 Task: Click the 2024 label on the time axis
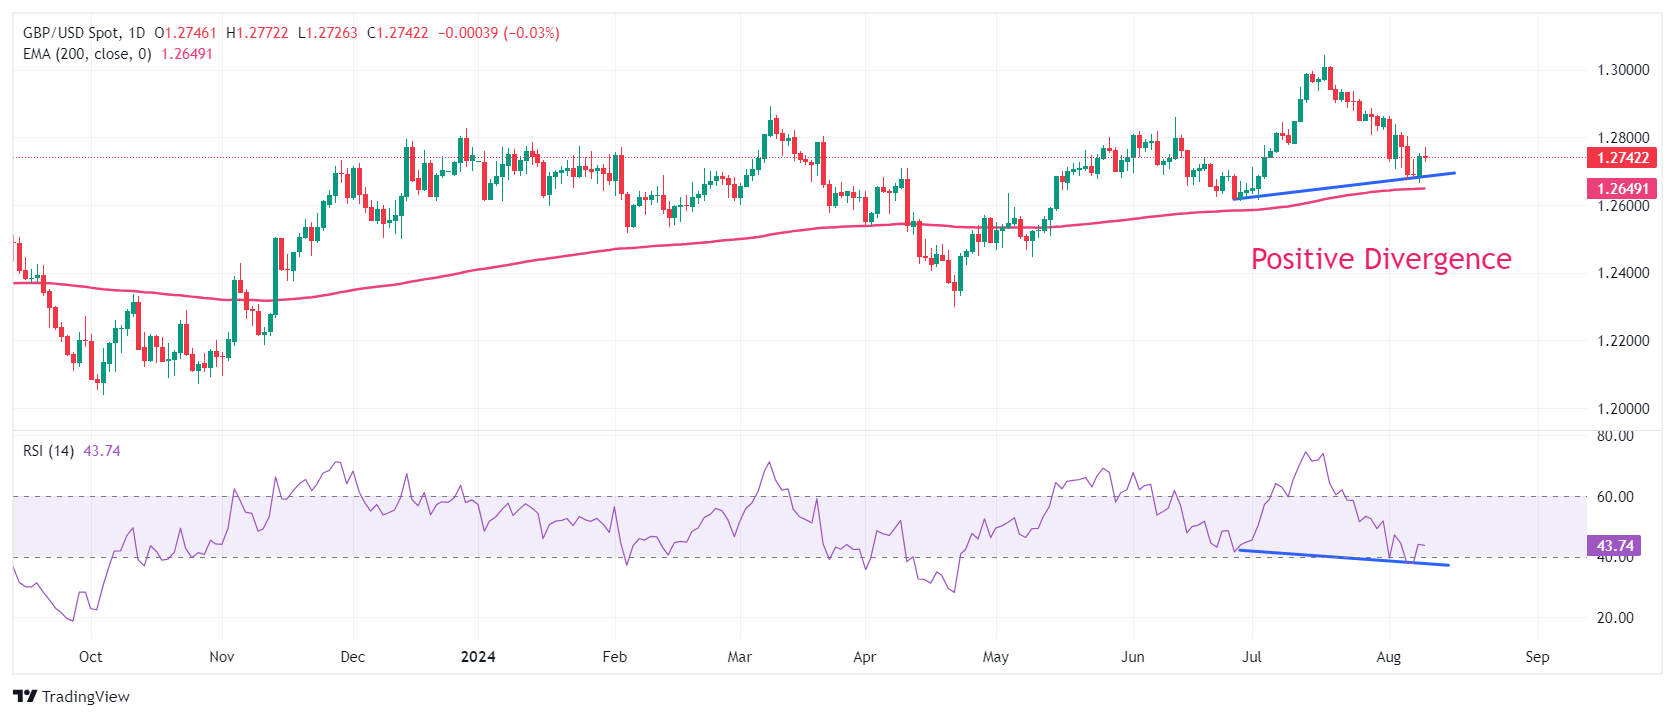point(478,657)
